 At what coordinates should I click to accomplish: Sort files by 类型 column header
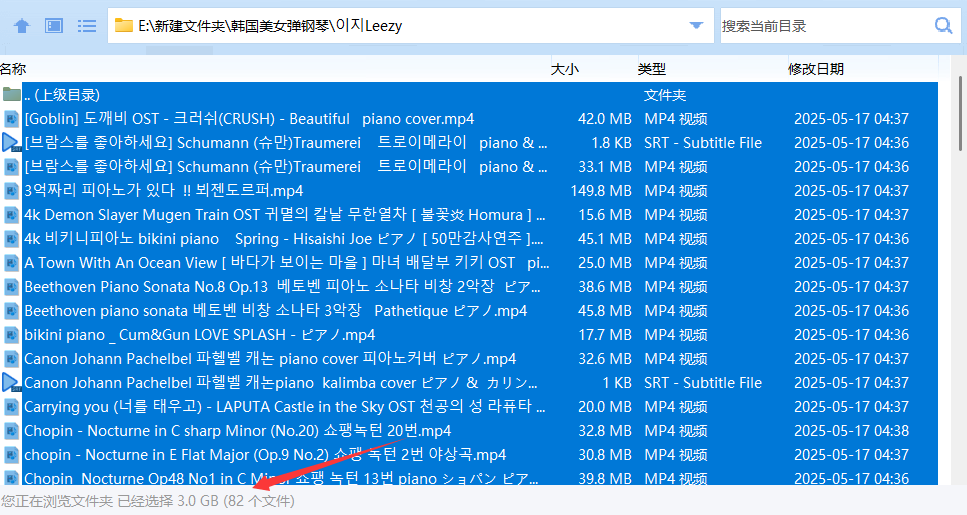(x=652, y=69)
